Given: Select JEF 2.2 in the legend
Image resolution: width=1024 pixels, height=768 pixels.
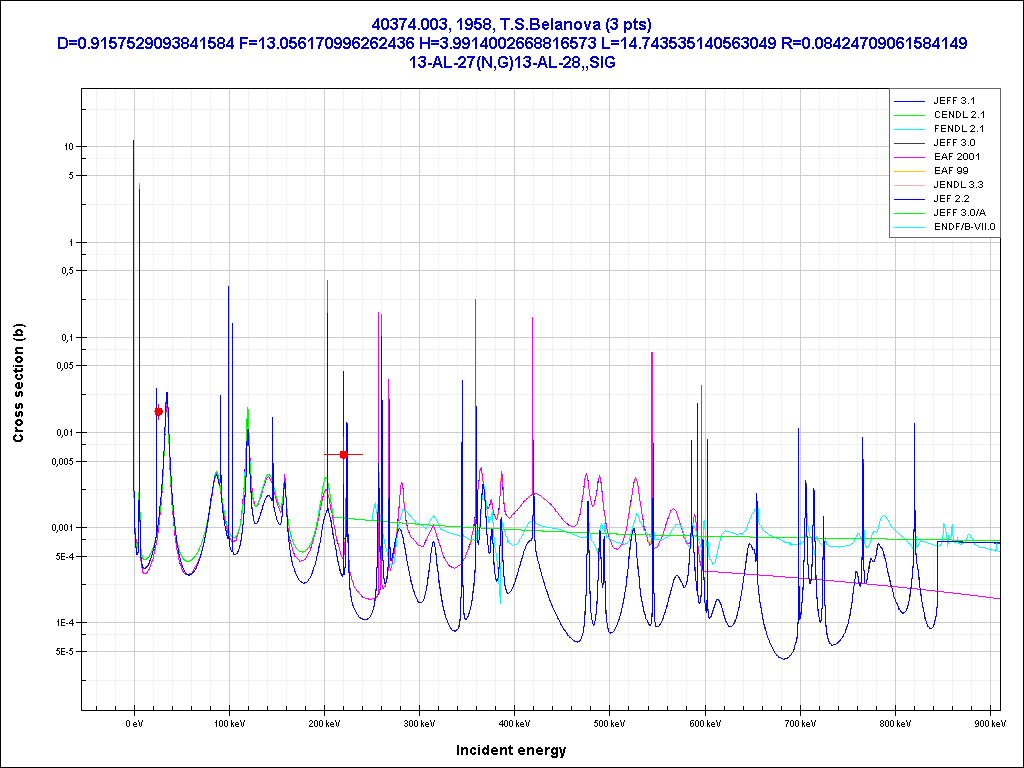Looking at the screenshot, I should click(951, 199).
